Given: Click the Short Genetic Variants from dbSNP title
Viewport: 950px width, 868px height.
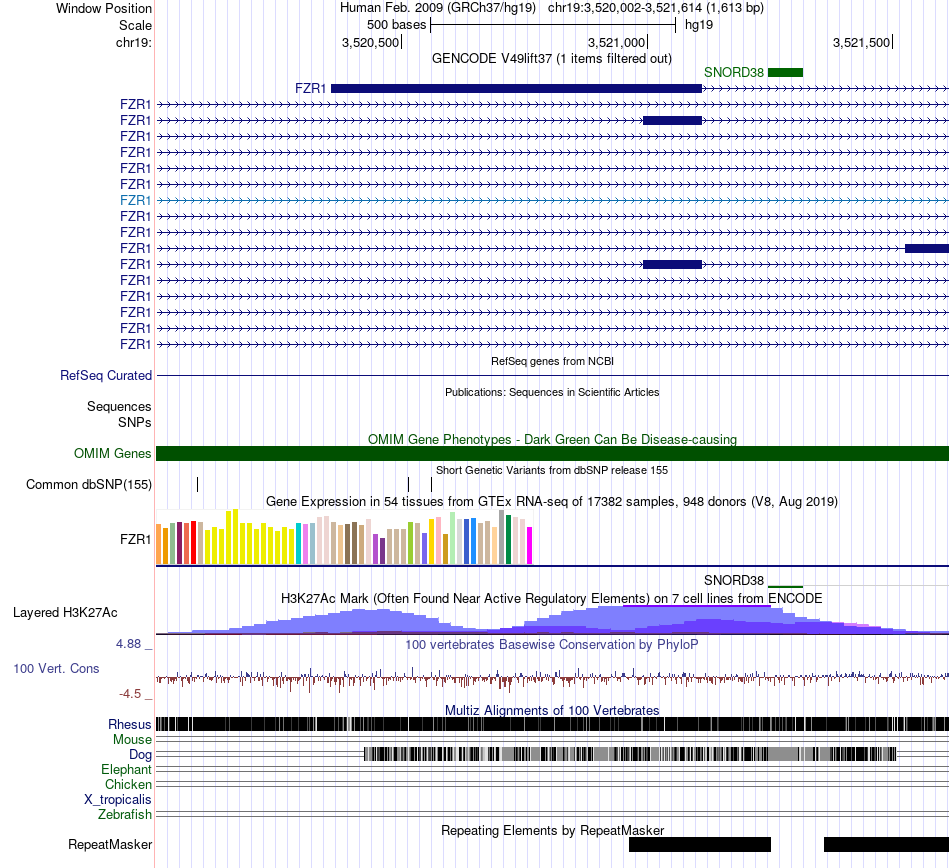Looking at the screenshot, I should tap(552, 471).
